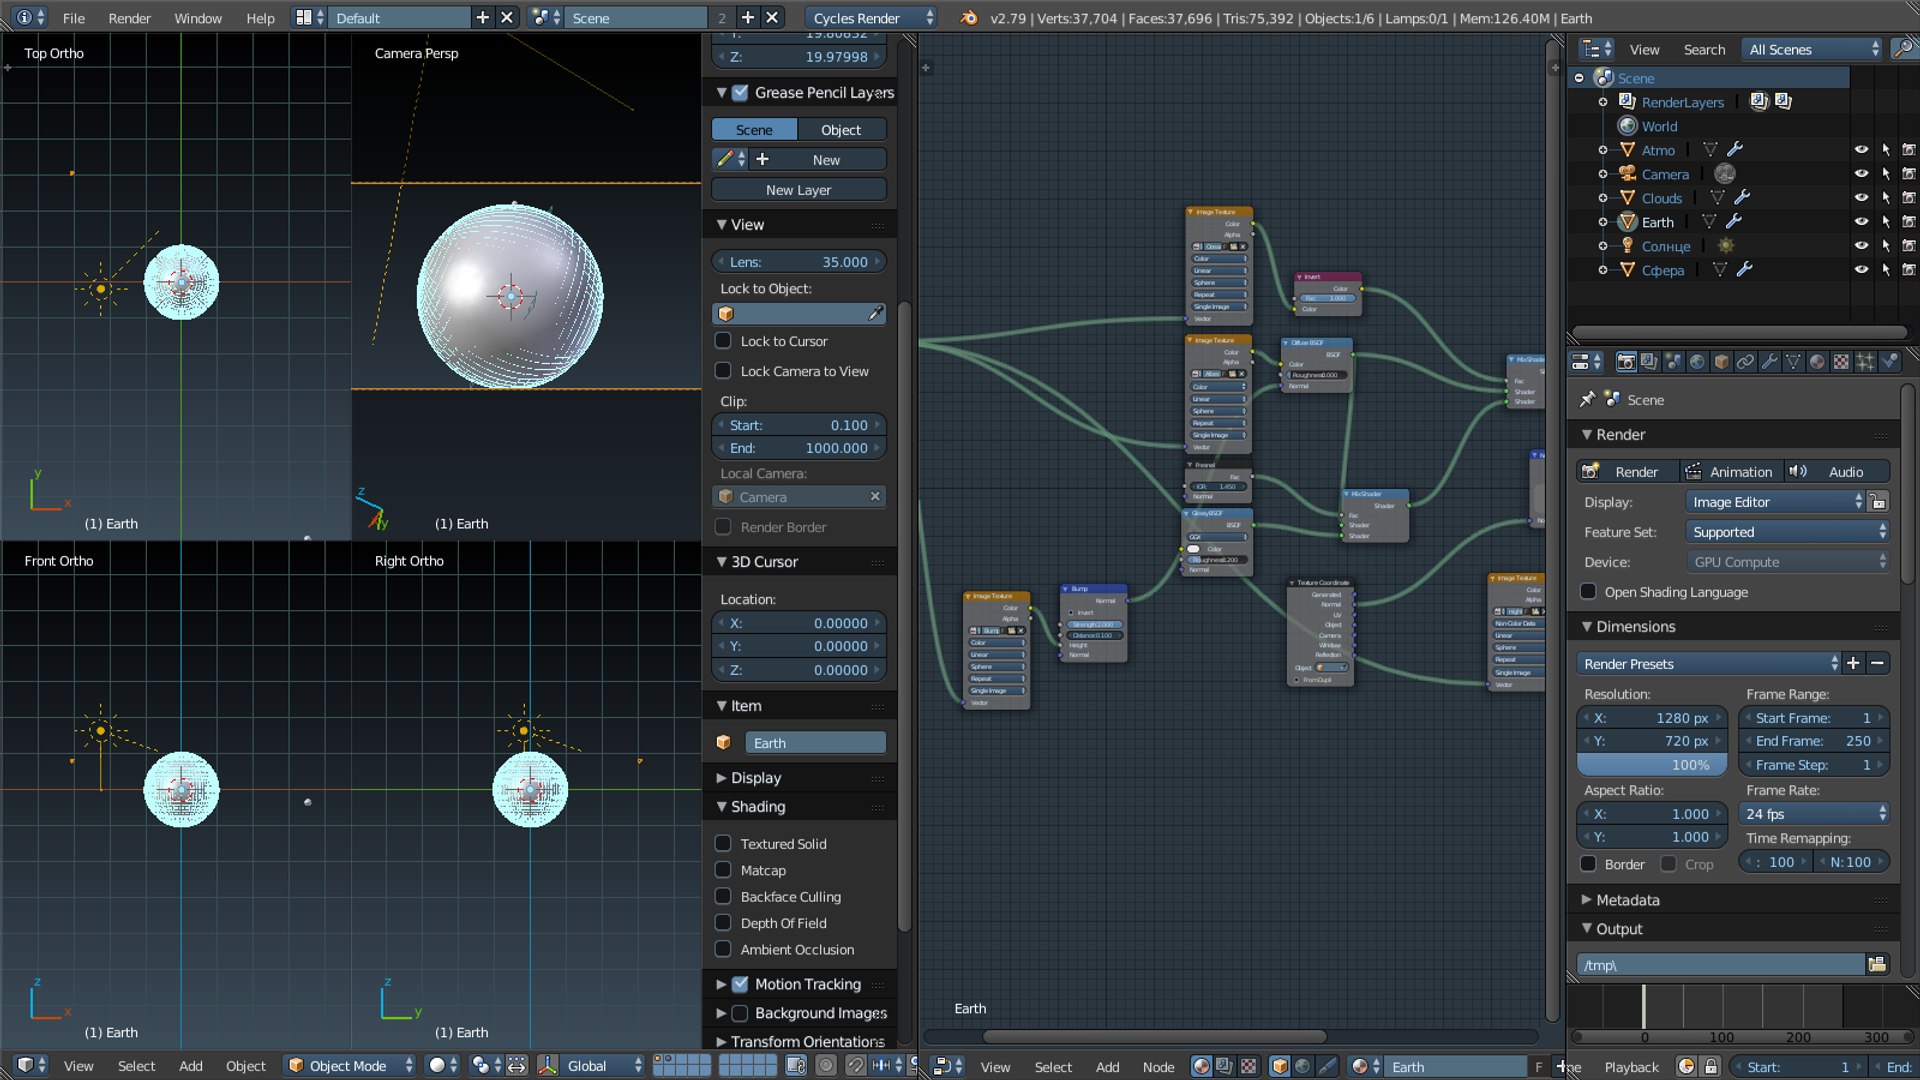
Task: Enable the Ambient Occlusion checkbox
Action: coord(723,949)
